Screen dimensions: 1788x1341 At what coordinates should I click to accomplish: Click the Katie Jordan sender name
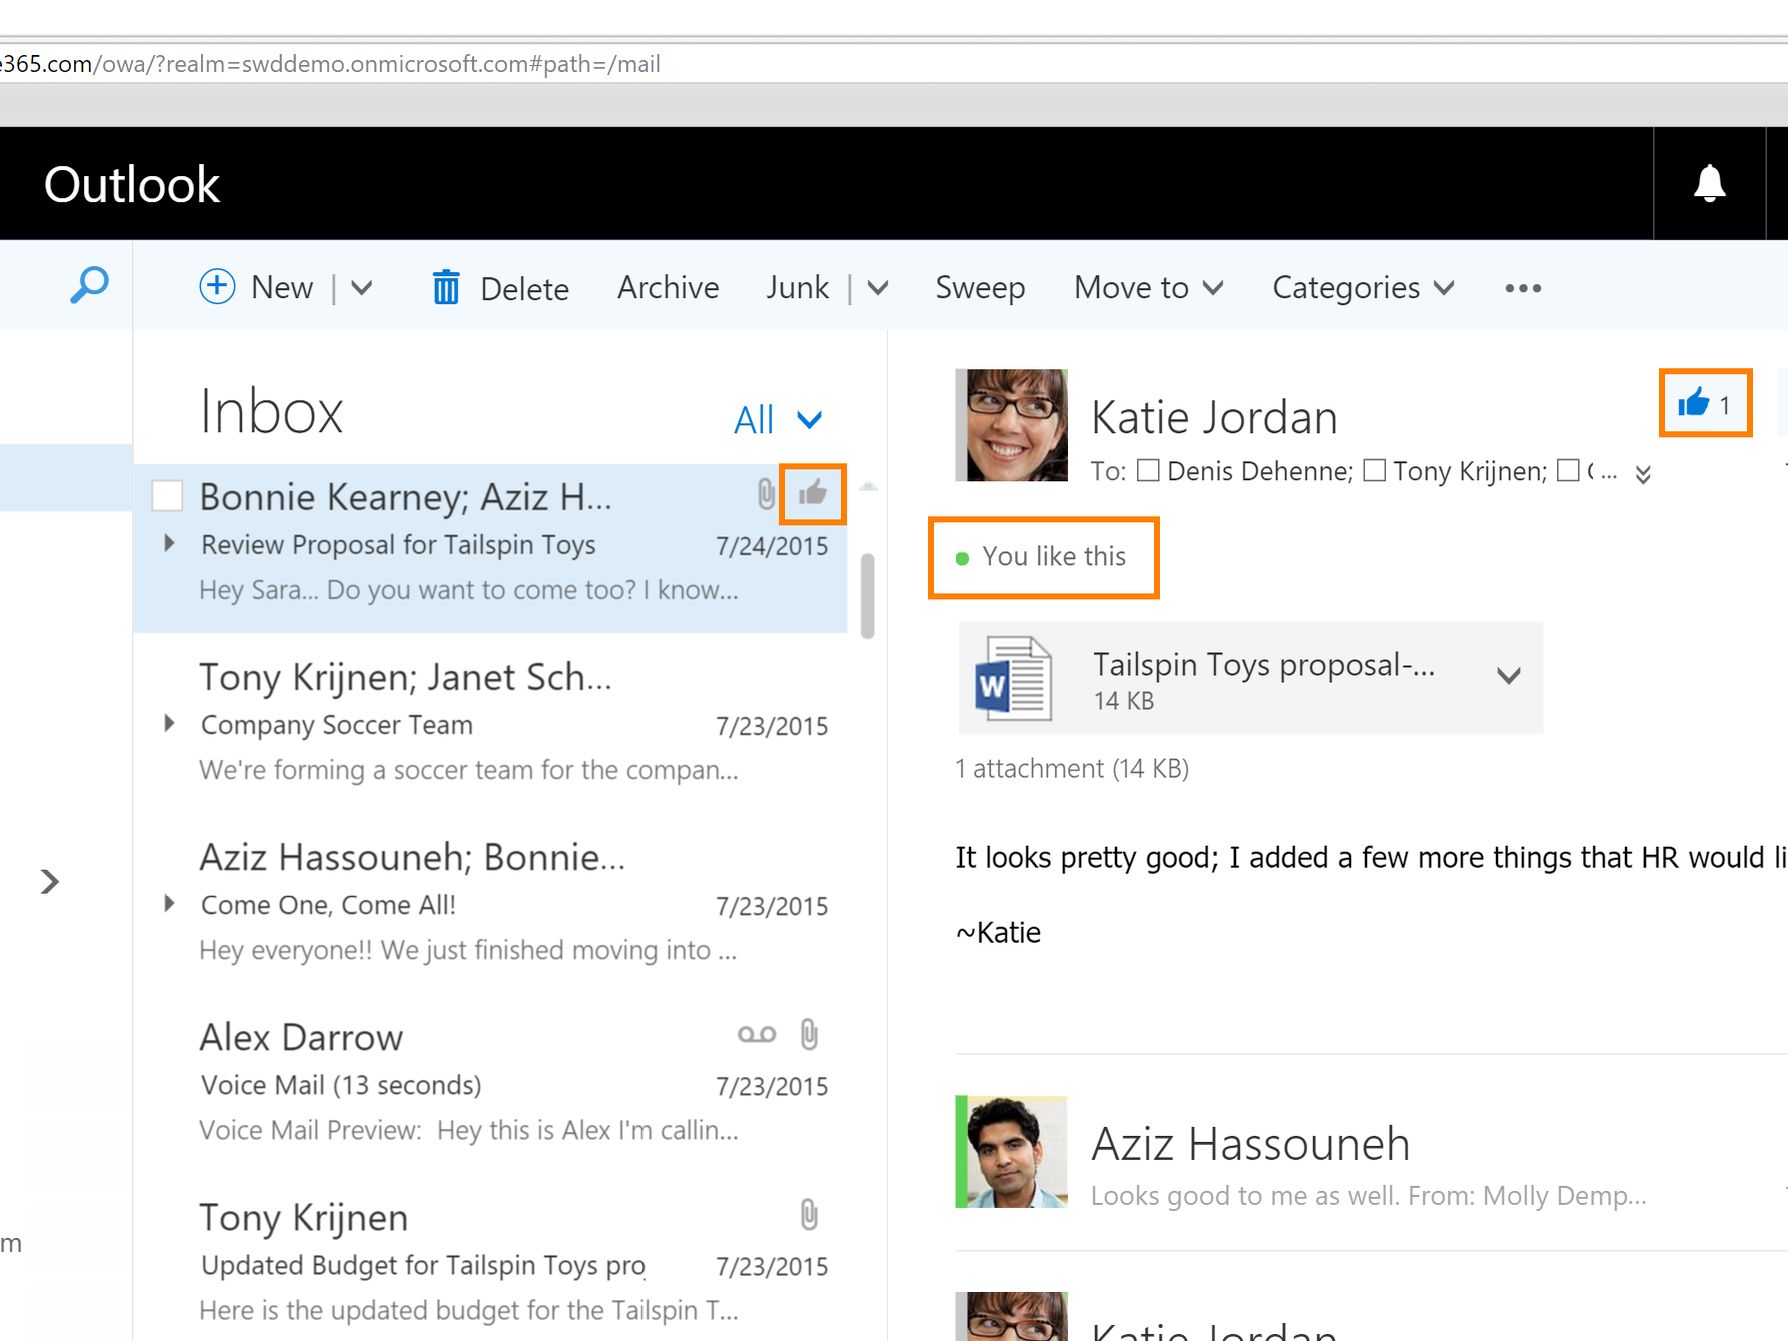point(1214,417)
